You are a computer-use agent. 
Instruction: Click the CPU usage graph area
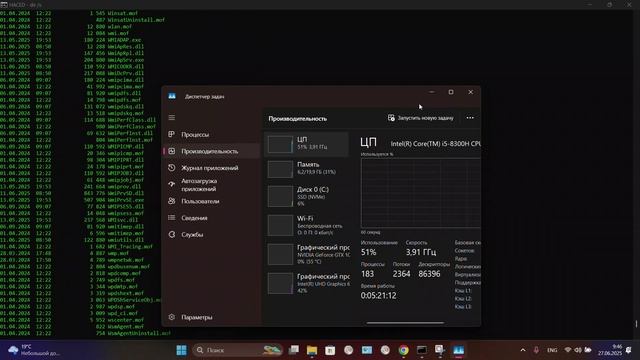tap(421, 193)
